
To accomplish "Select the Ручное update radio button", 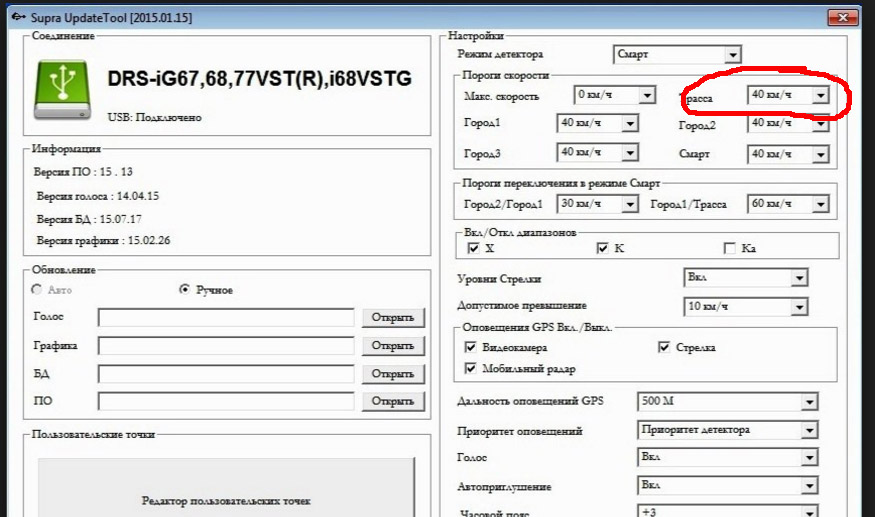I will click(184, 289).
